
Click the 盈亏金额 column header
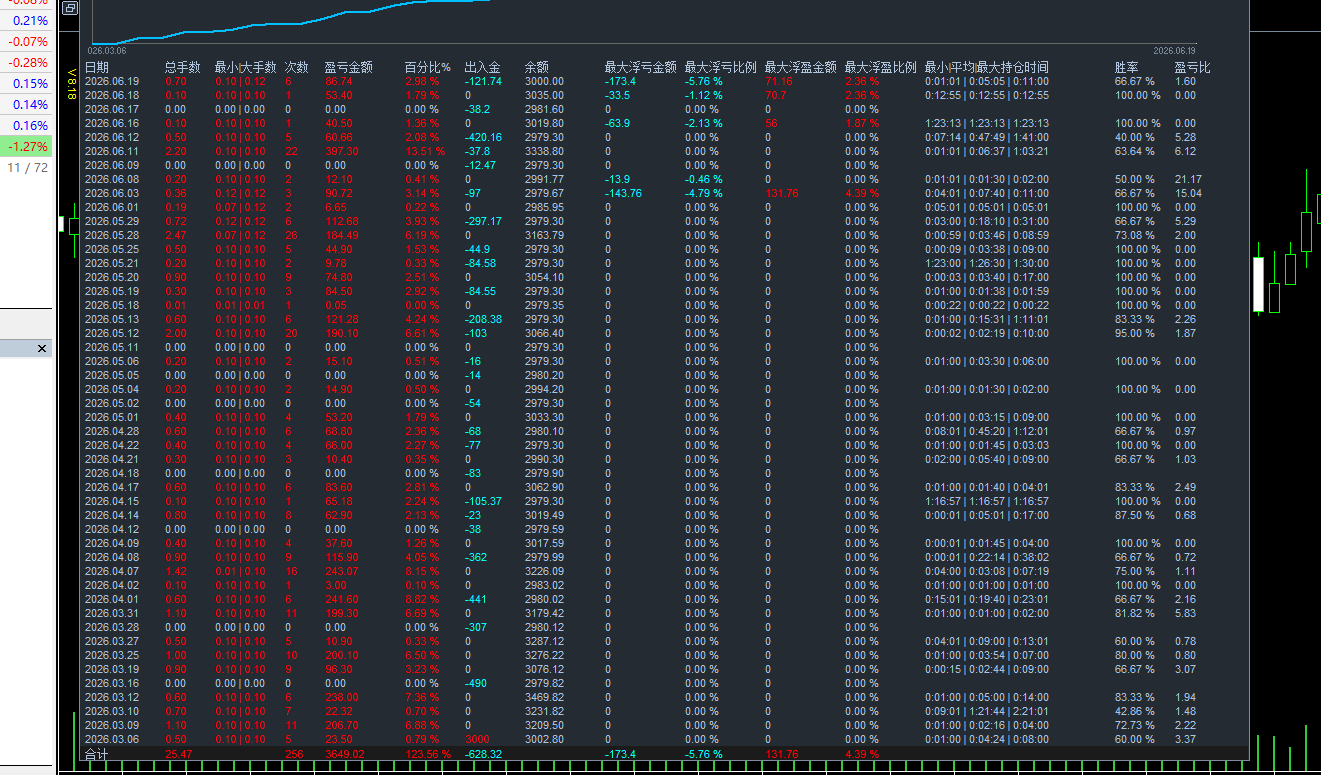(x=349, y=67)
